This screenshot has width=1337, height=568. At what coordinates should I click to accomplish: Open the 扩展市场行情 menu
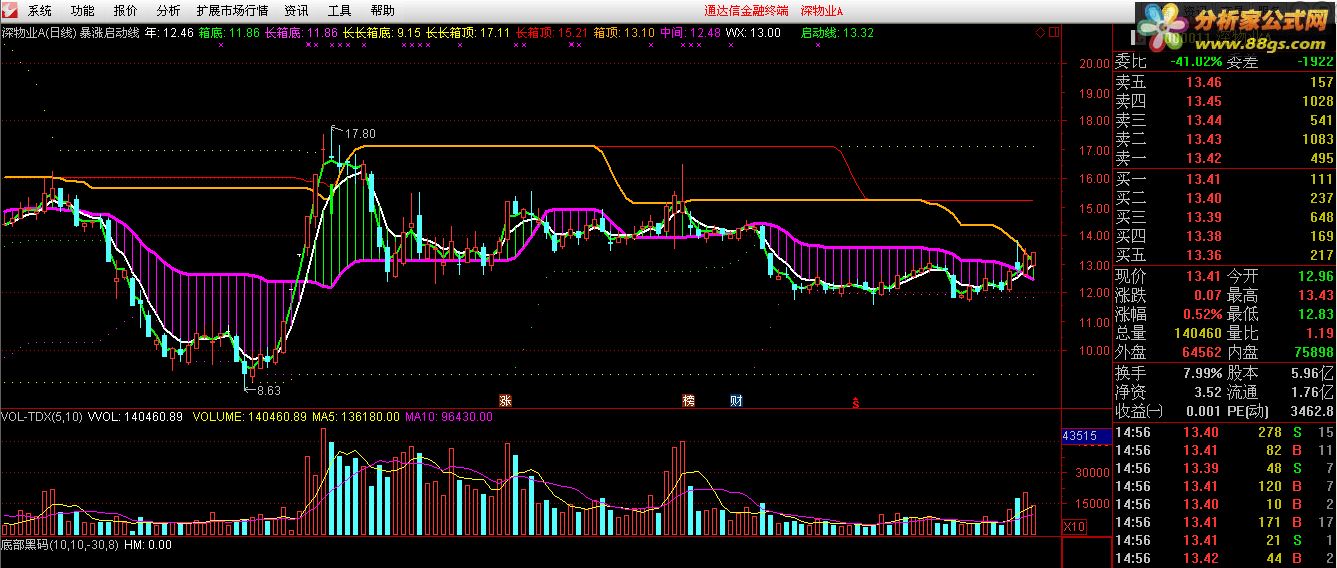point(232,11)
